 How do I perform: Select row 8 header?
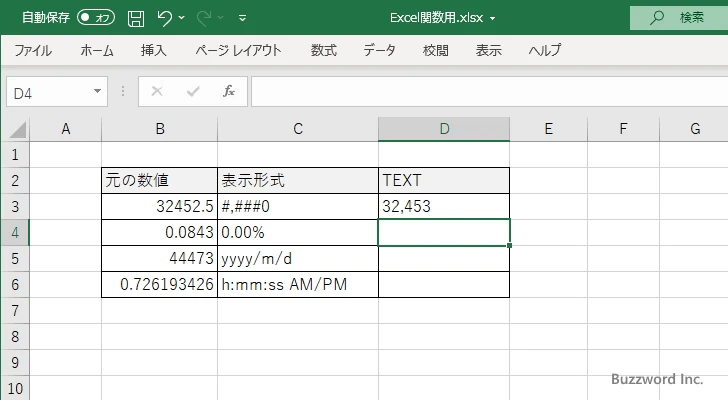(x=15, y=336)
